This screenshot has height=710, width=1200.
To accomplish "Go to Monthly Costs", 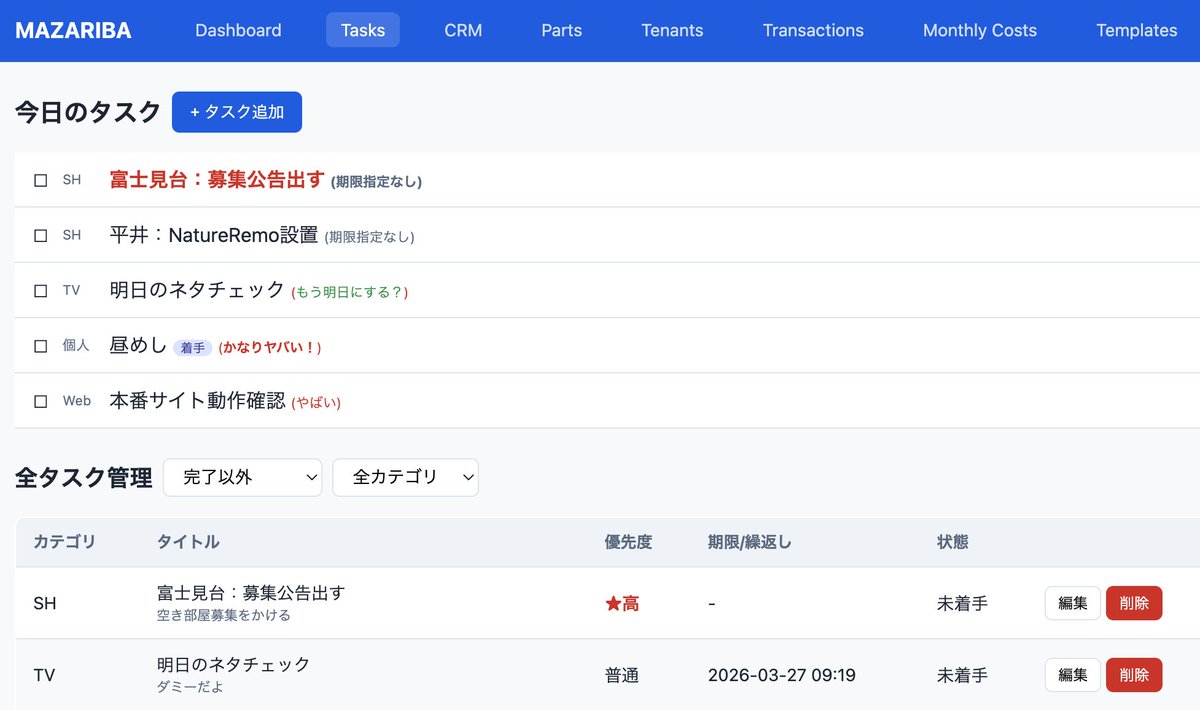I will click(x=979, y=30).
